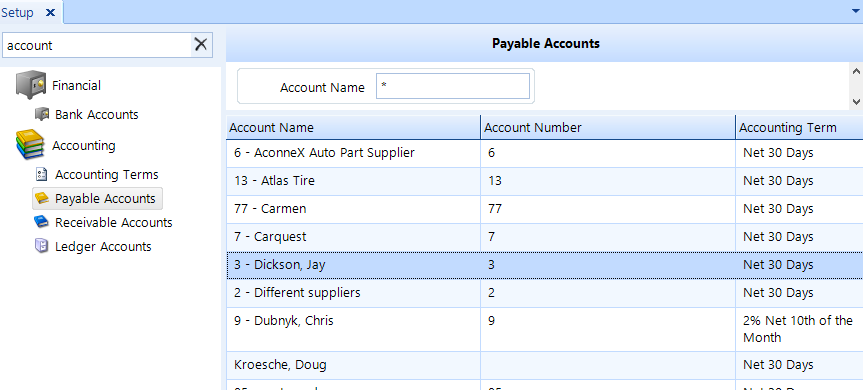Clear the account search box
Image resolution: width=863 pixels, height=390 pixels.
pyautogui.click(x=201, y=45)
